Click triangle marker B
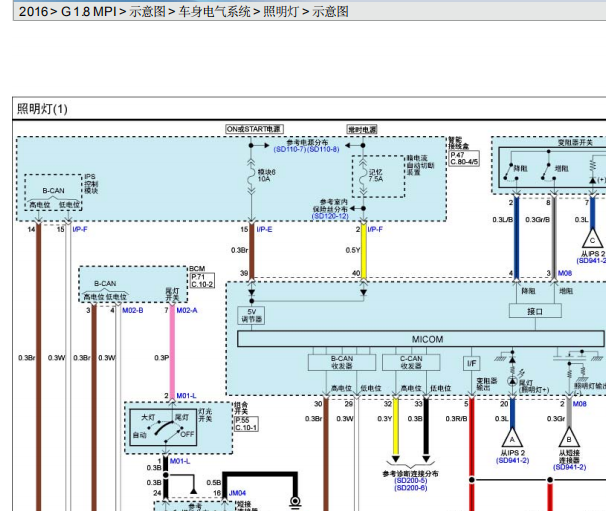The image size is (606, 511). coord(569,438)
